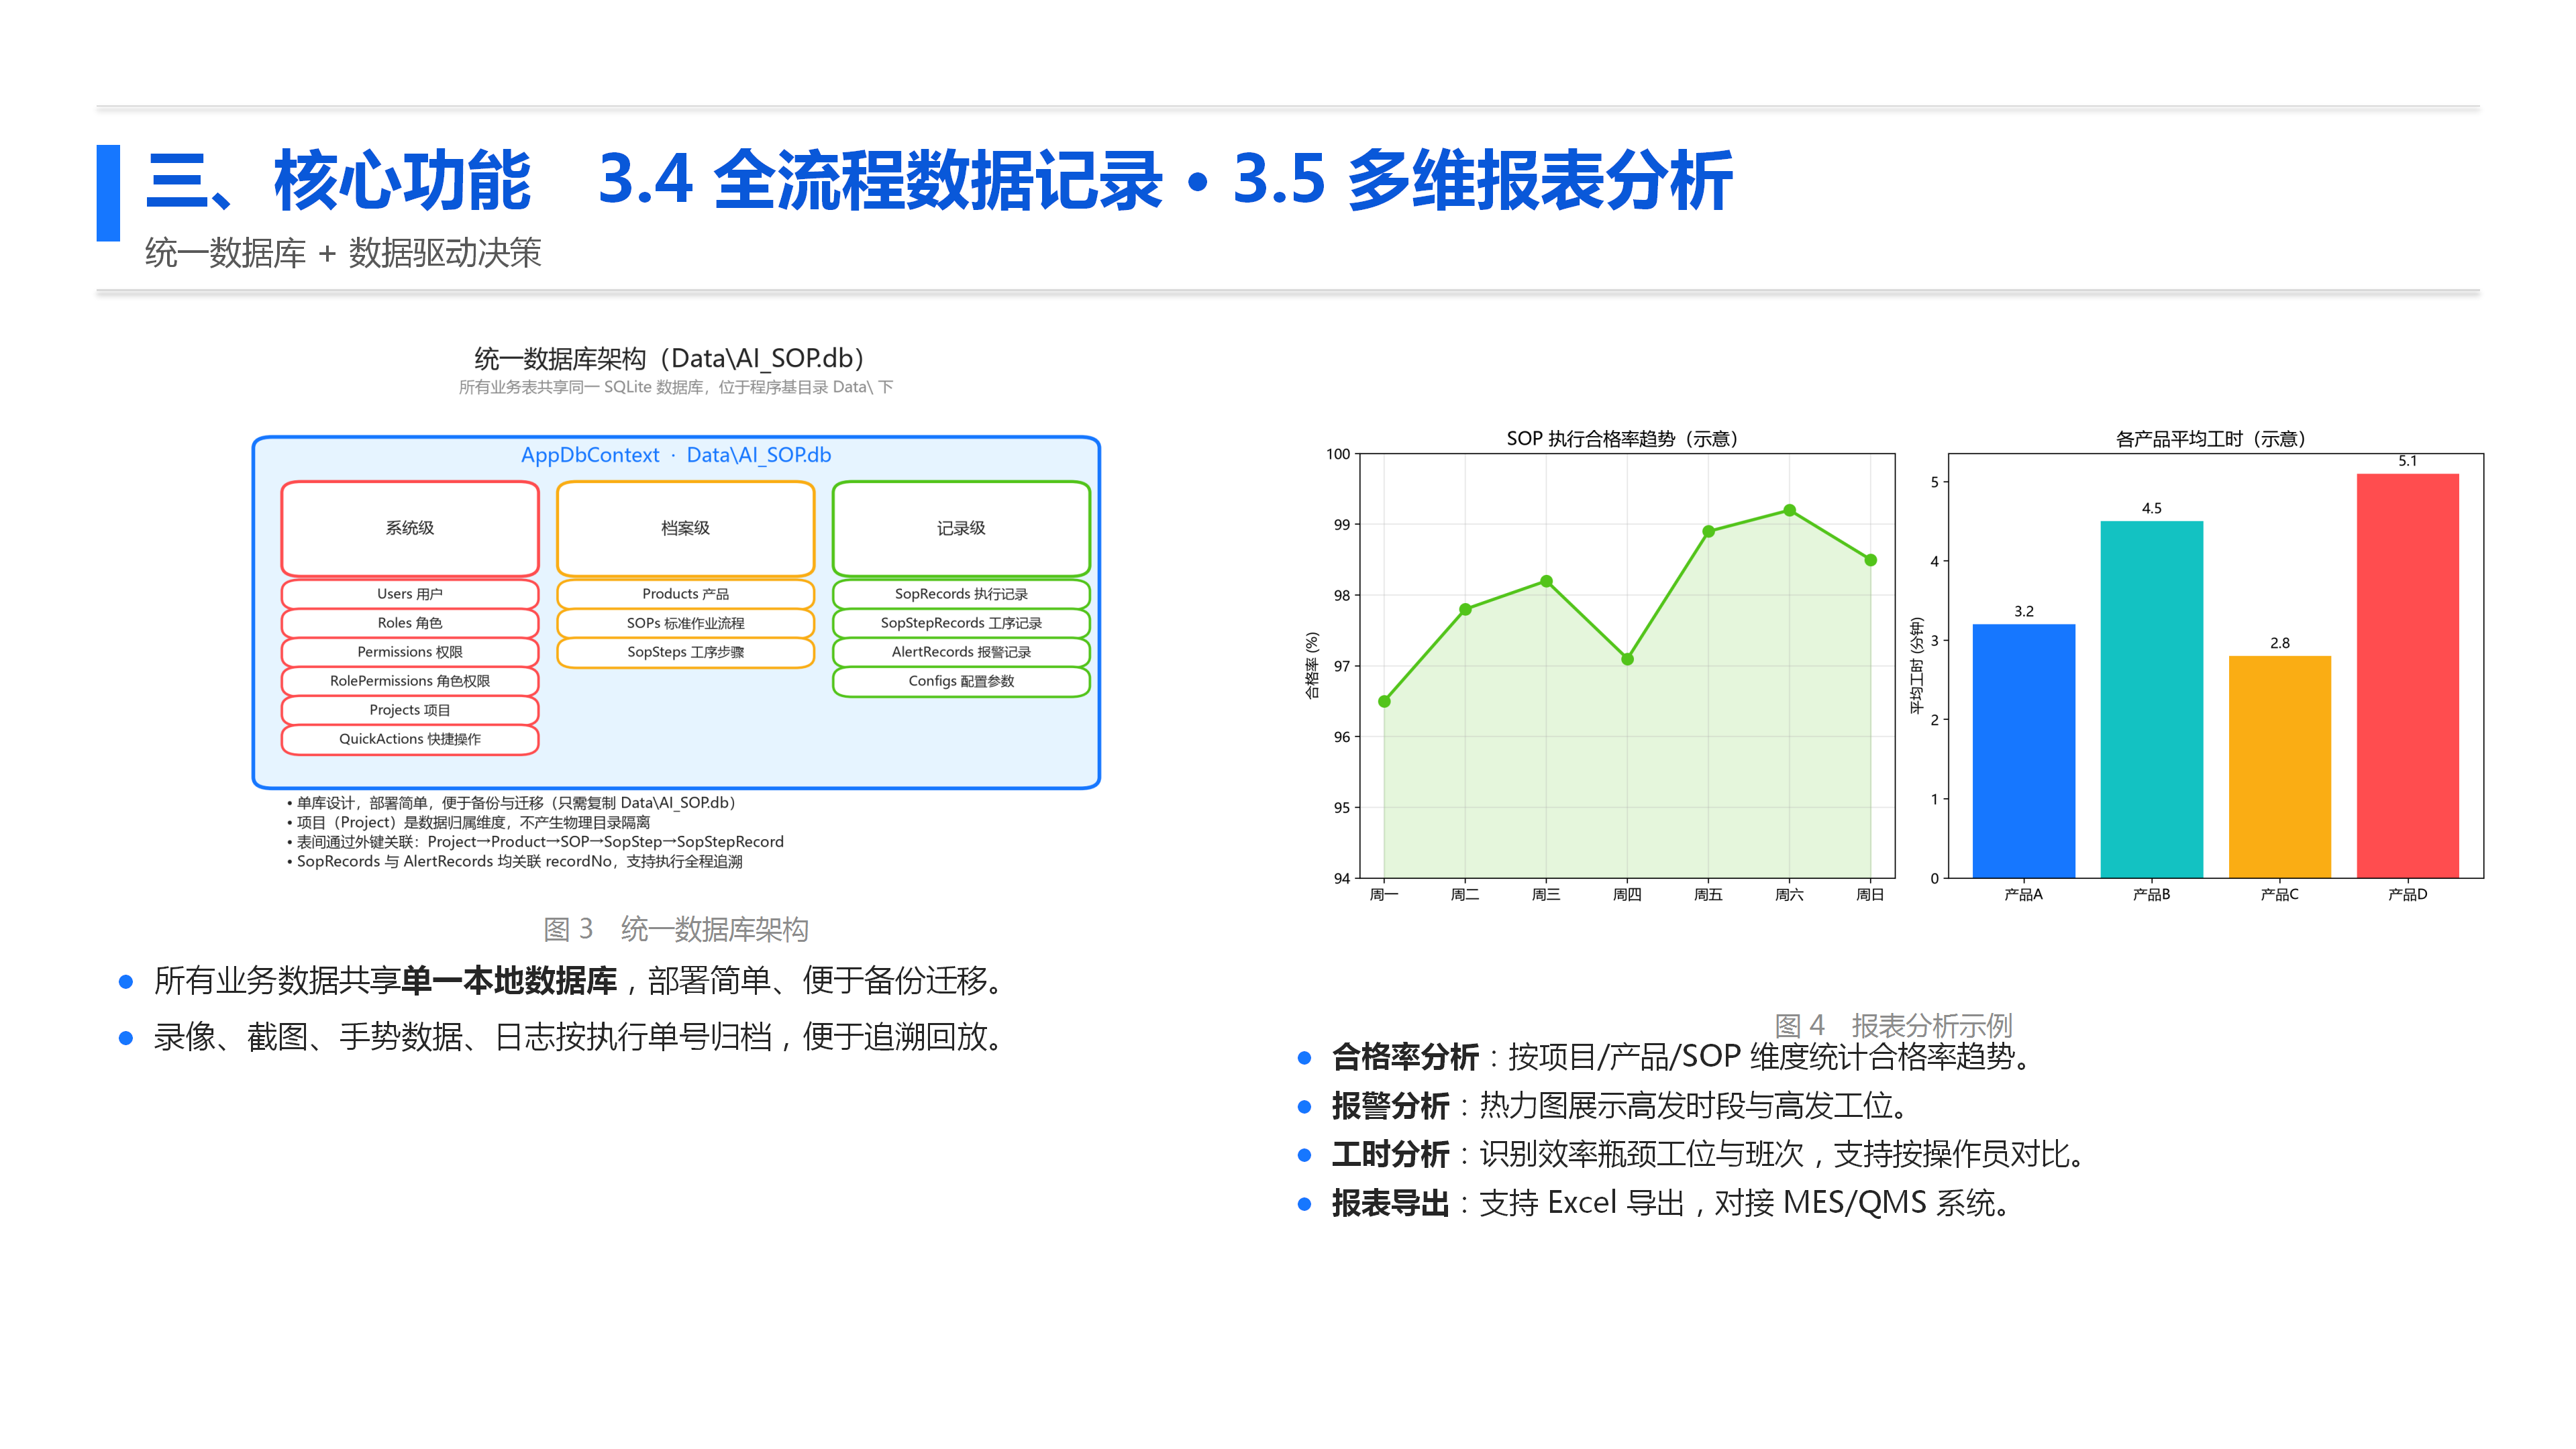2576x1449 pixels.
Task: Select the 'QuickActions 快捷操作' table box
Action: click(410, 739)
